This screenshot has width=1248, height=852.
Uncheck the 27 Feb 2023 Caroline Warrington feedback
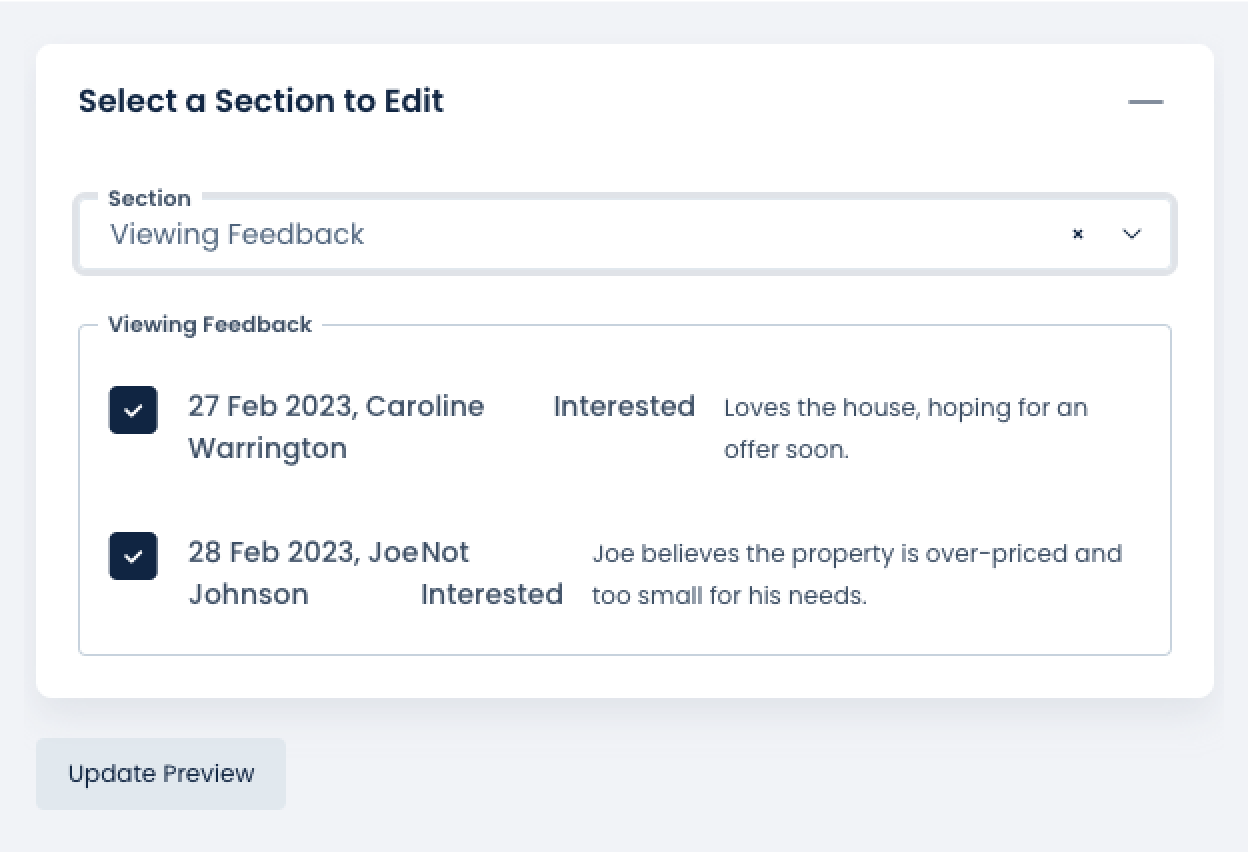click(133, 410)
